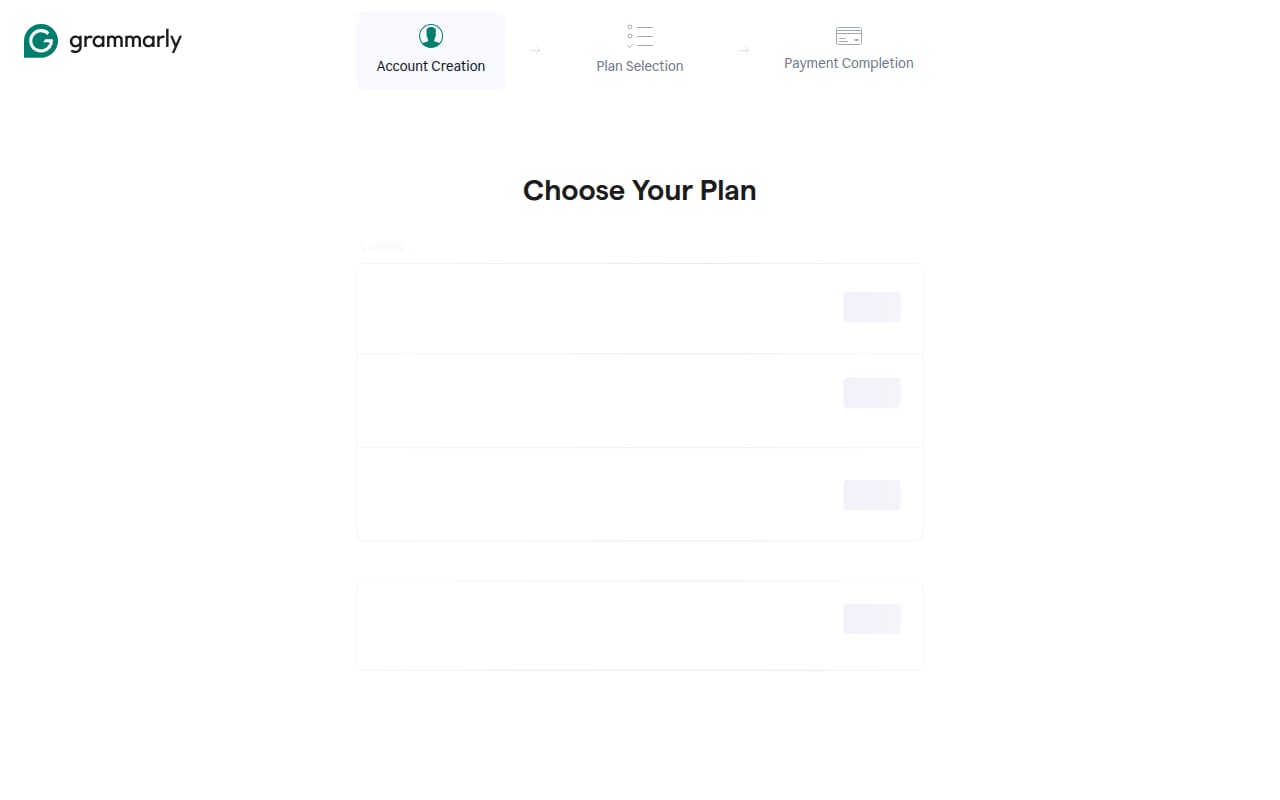Select the Payment Completion credit card icon

[849, 36]
